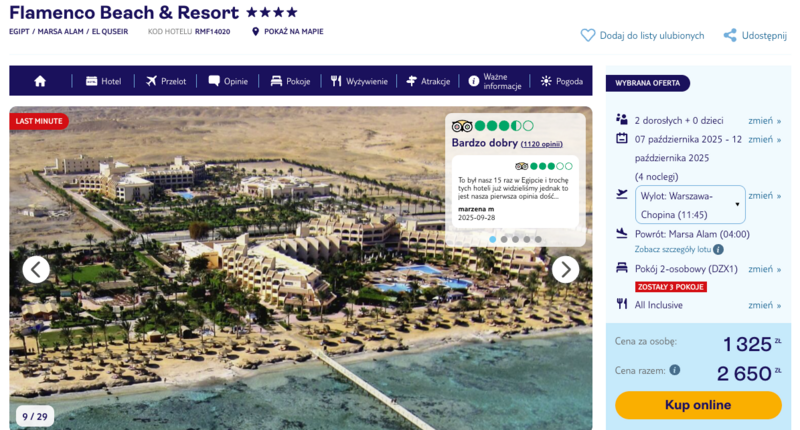
Task: Open the Wylot Warszawa-Chopina departure dropdown
Action: (x=690, y=205)
